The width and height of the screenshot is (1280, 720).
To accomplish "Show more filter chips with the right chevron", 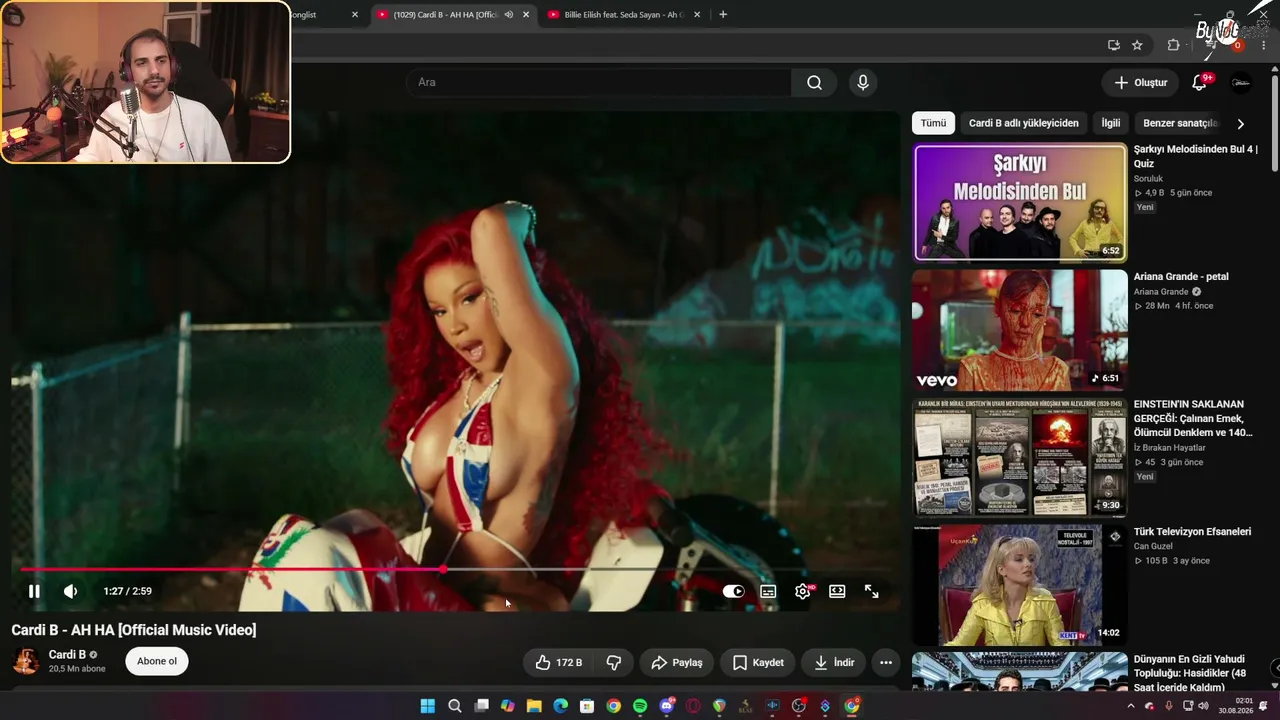I will [1240, 124].
